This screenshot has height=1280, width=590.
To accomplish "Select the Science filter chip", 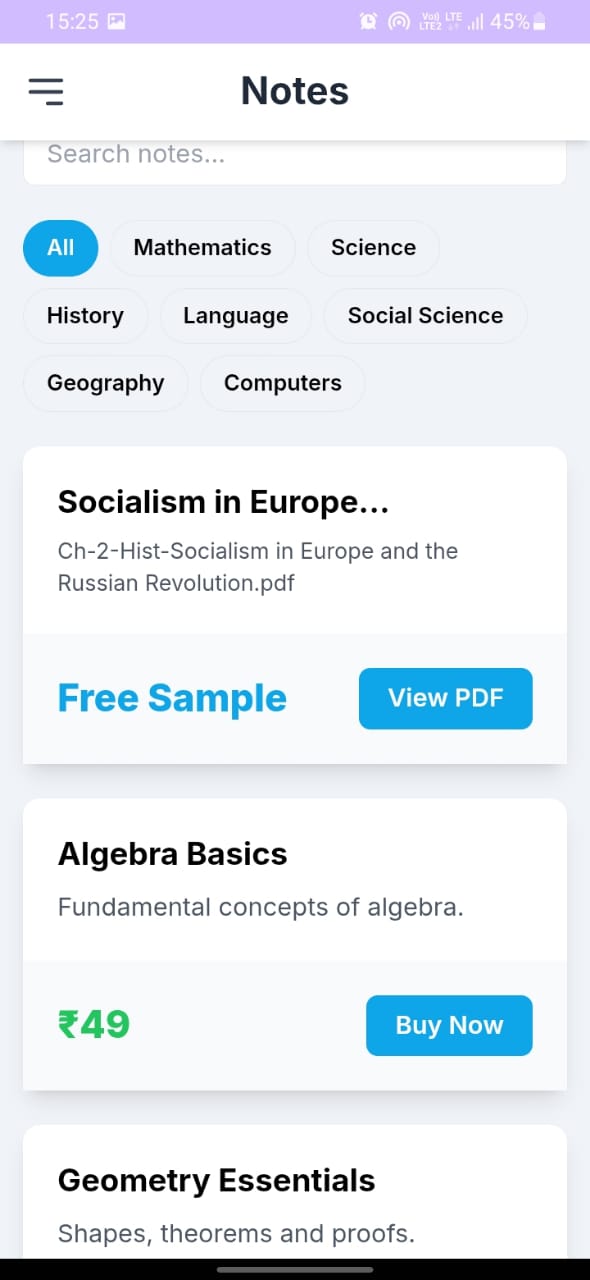I will 373,247.
